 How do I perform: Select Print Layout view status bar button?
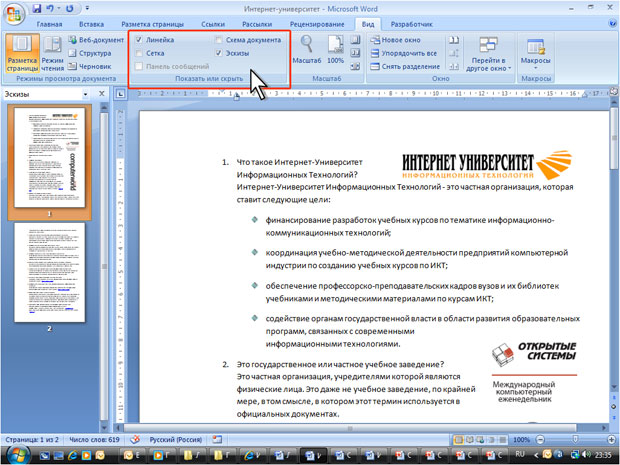pos(458,440)
